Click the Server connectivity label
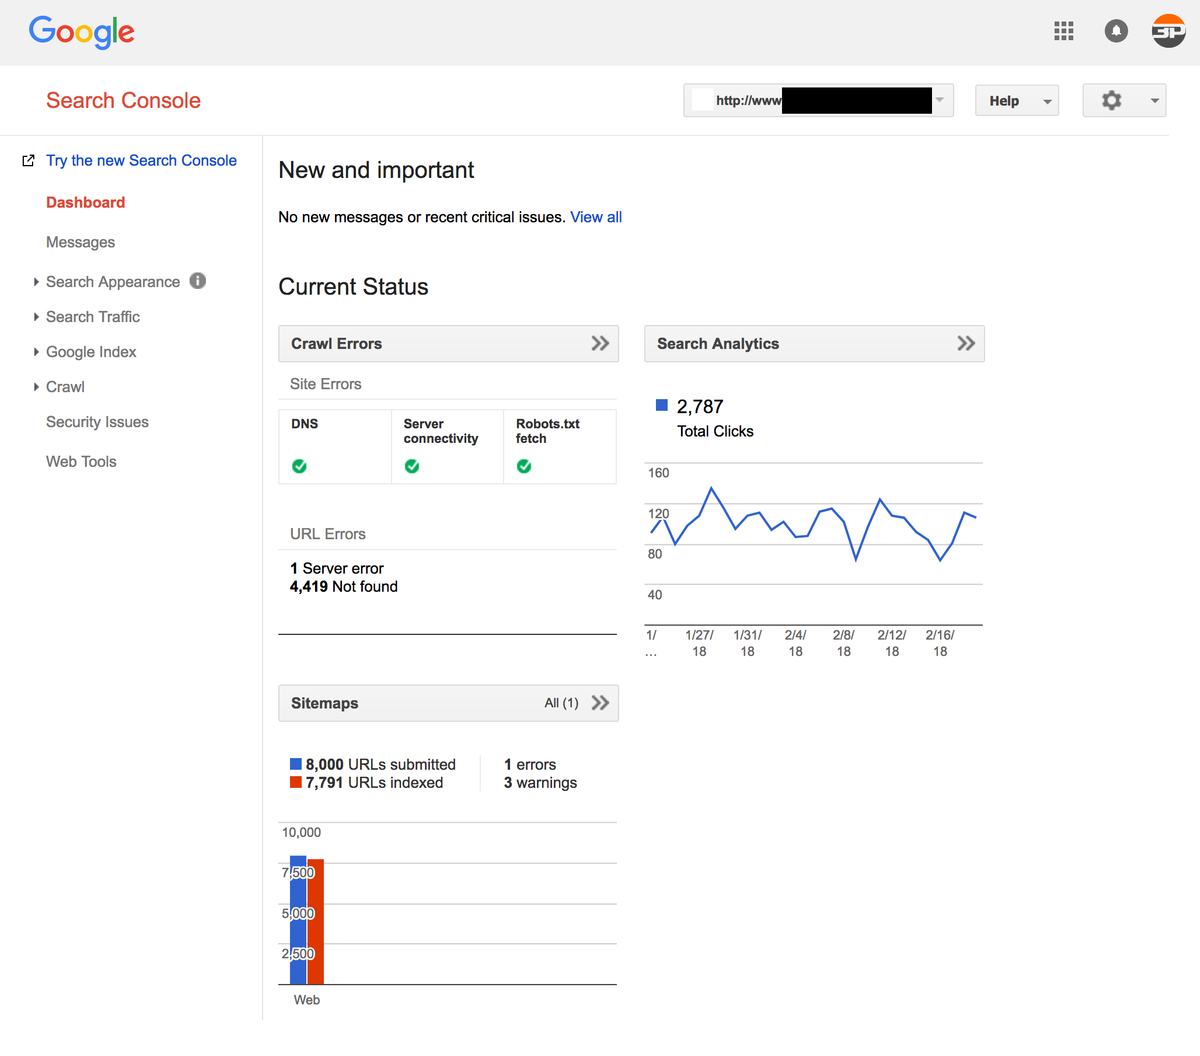This screenshot has width=1200, height=1056. pos(441,431)
